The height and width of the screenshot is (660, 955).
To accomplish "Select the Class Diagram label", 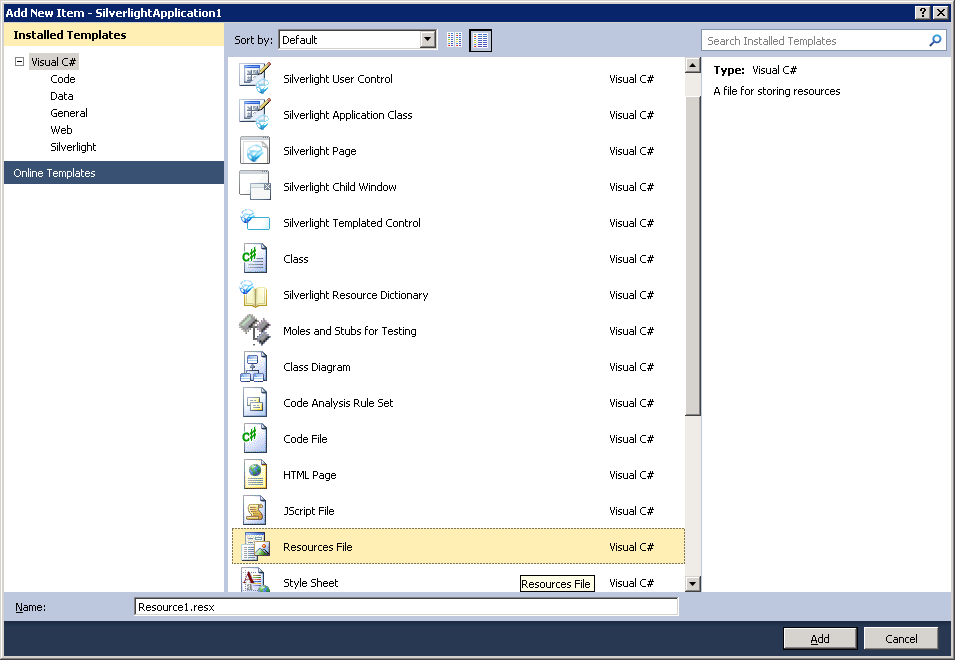I will click(x=317, y=367).
